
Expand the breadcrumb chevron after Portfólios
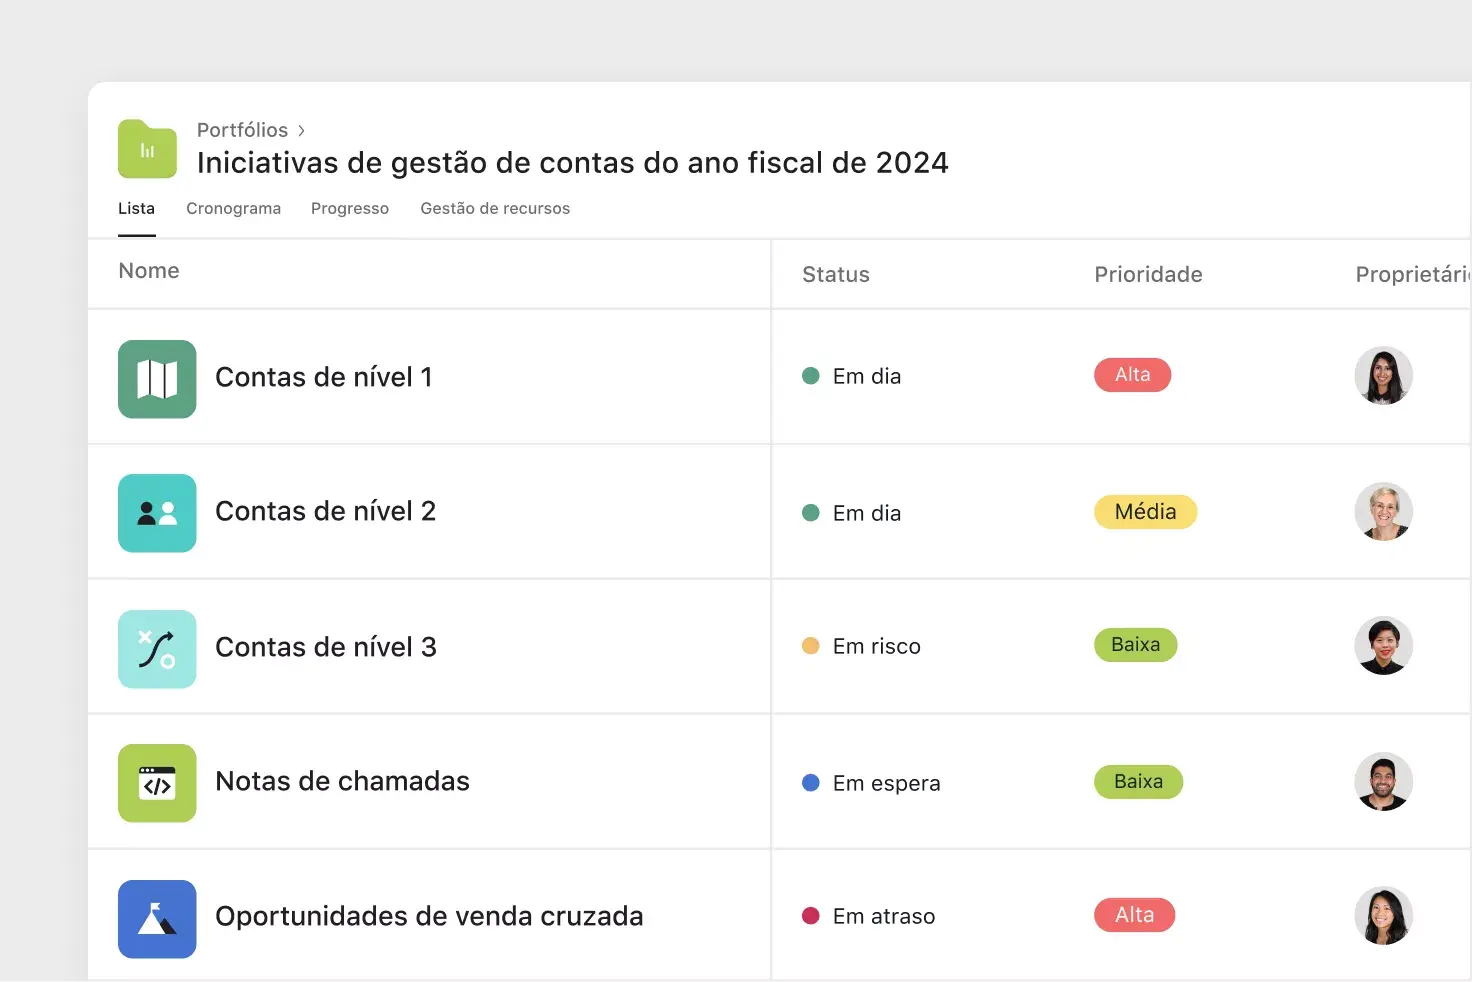pyautogui.click(x=301, y=130)
